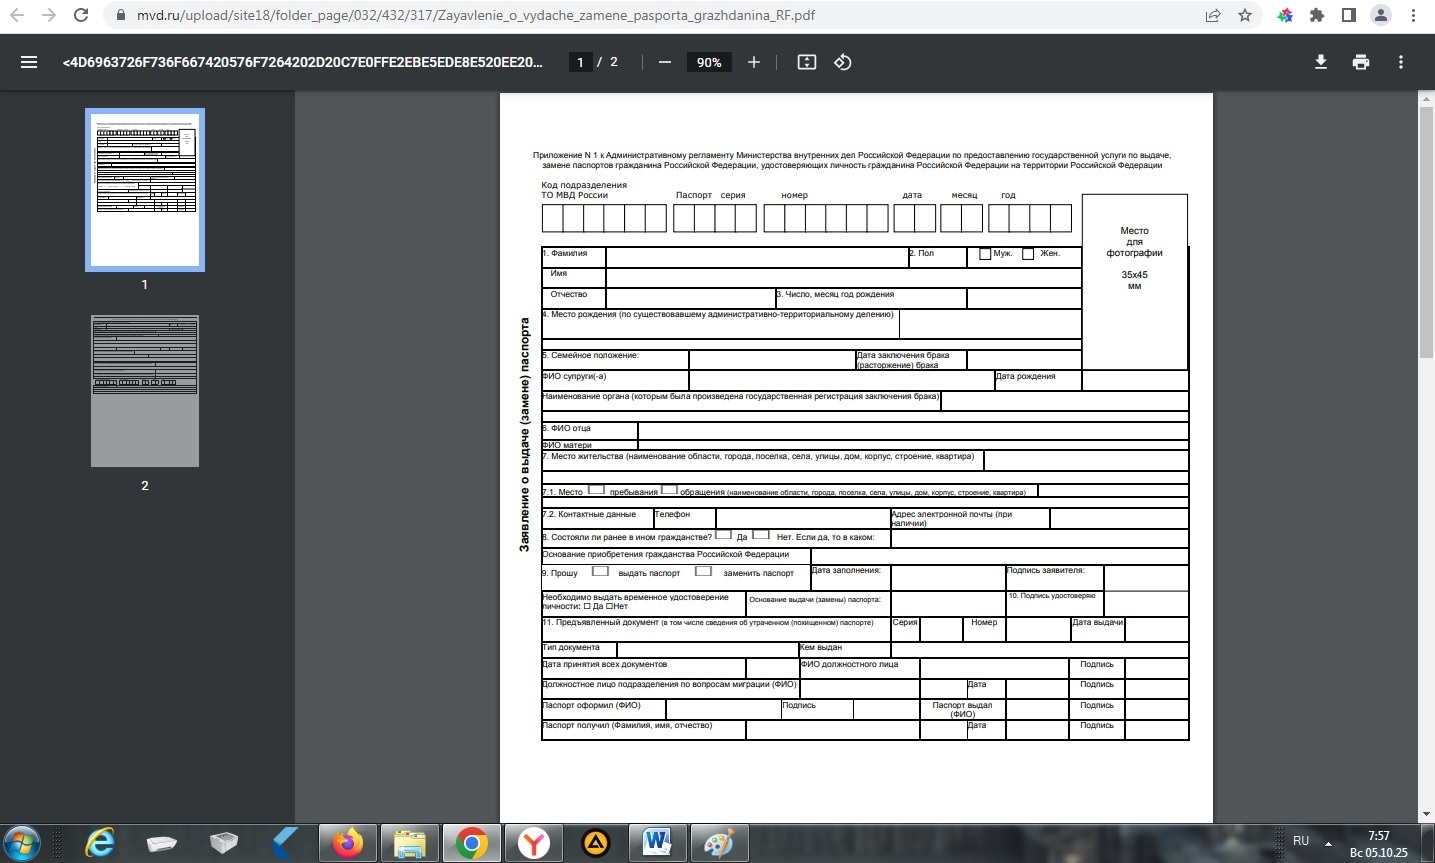The image size is (1435, 863).
Task: Tick the выдать паспорт checkbox
Action: tap(600, 572)
